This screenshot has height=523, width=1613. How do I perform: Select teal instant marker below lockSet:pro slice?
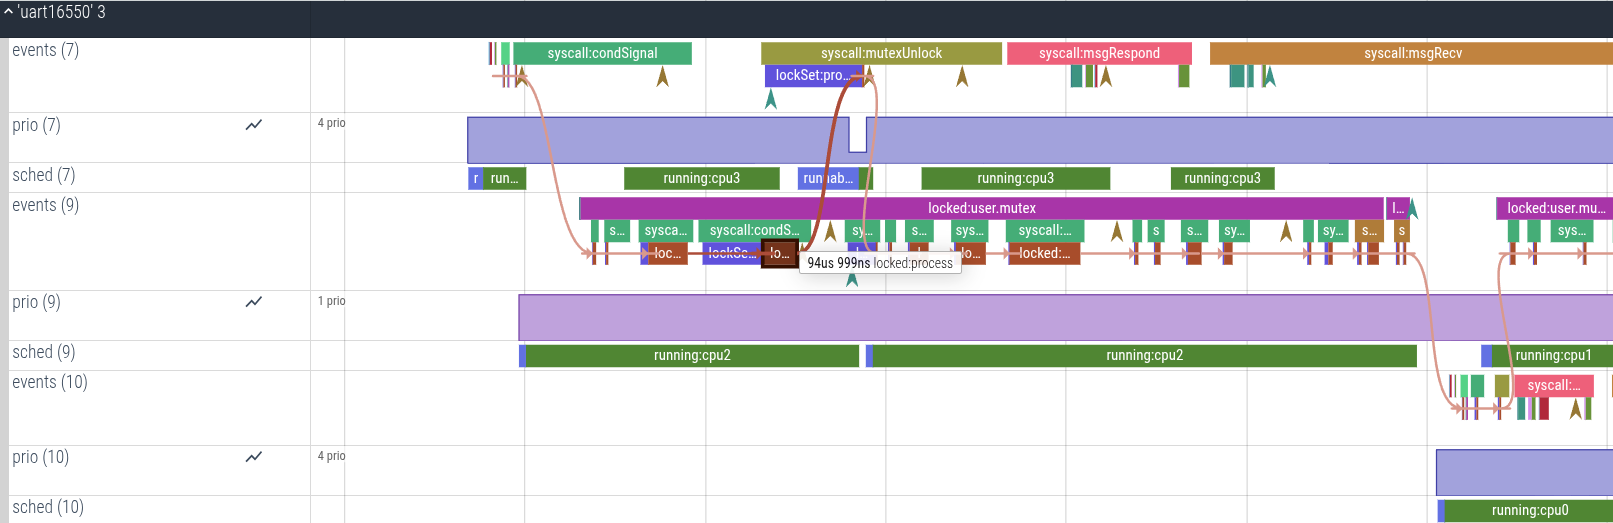tap(770, 99)
